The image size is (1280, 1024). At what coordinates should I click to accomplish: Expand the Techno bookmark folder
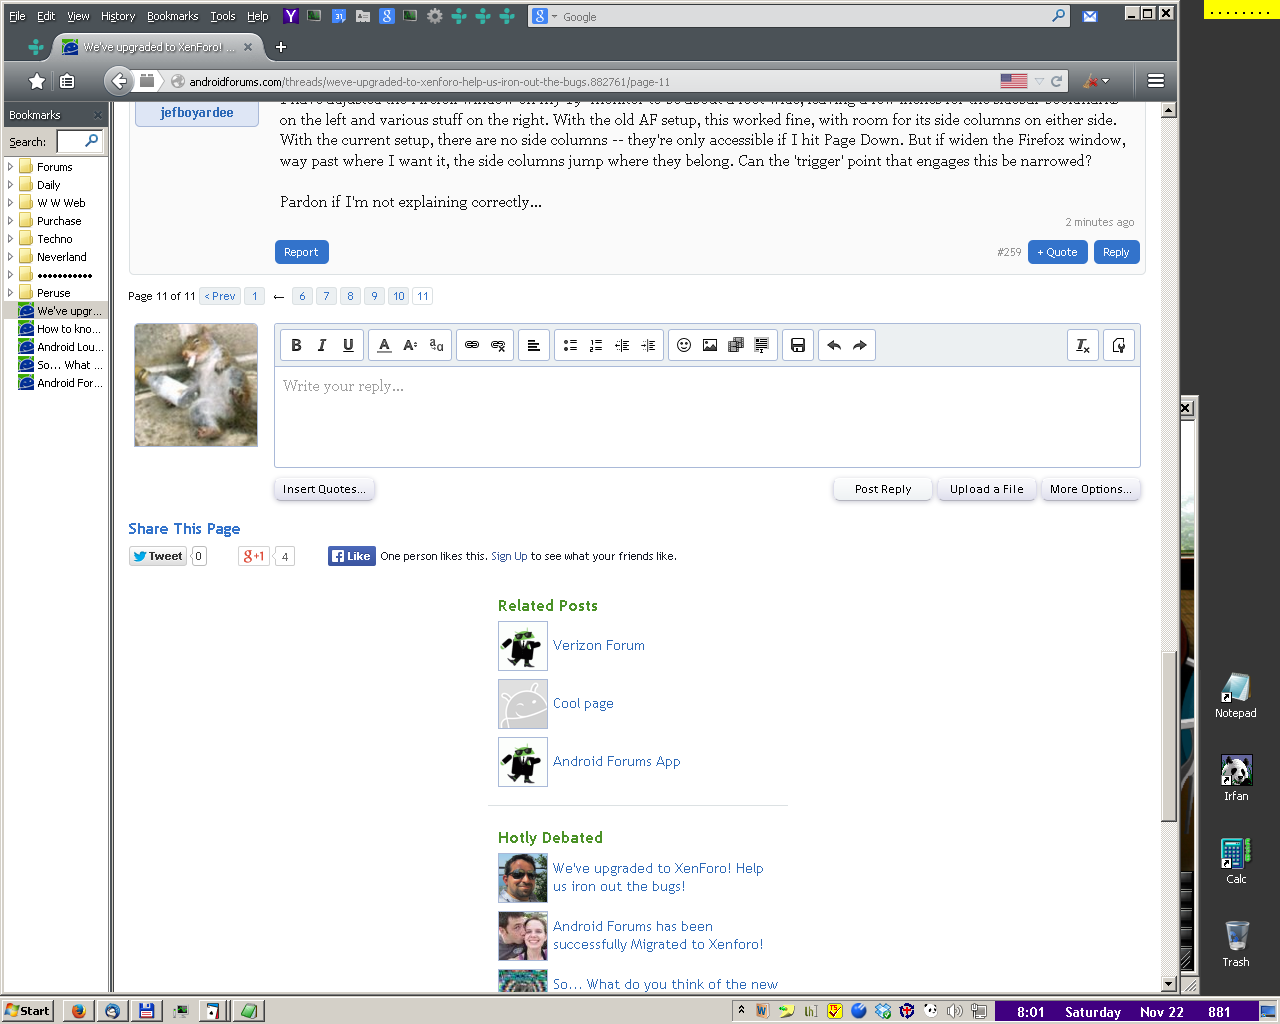point(11,239)
